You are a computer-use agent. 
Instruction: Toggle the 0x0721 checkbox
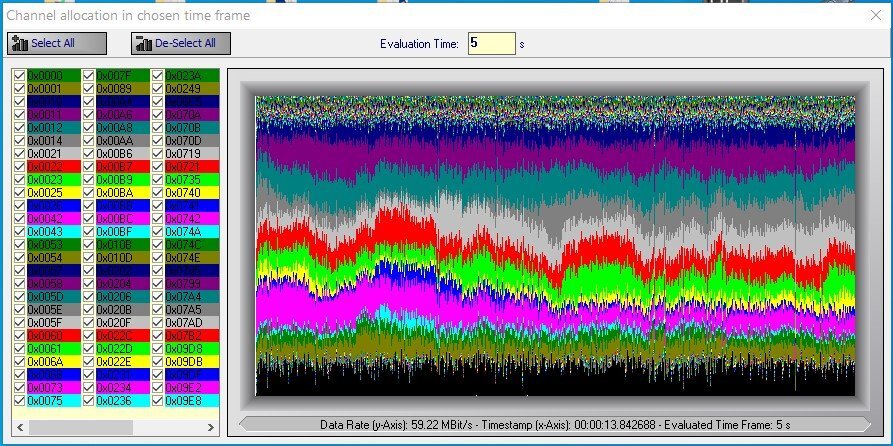click(x=158, y=166)
